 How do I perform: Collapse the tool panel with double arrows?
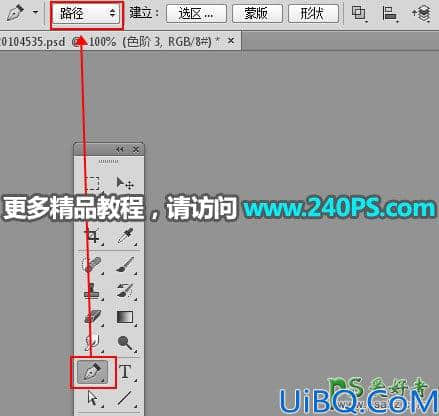coord(120,149)
